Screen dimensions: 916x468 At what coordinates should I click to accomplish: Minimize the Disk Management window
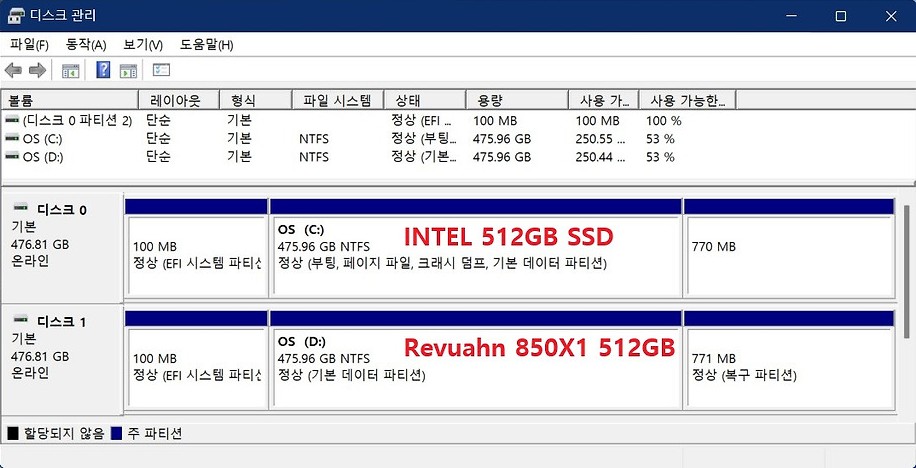pos(790,16)
